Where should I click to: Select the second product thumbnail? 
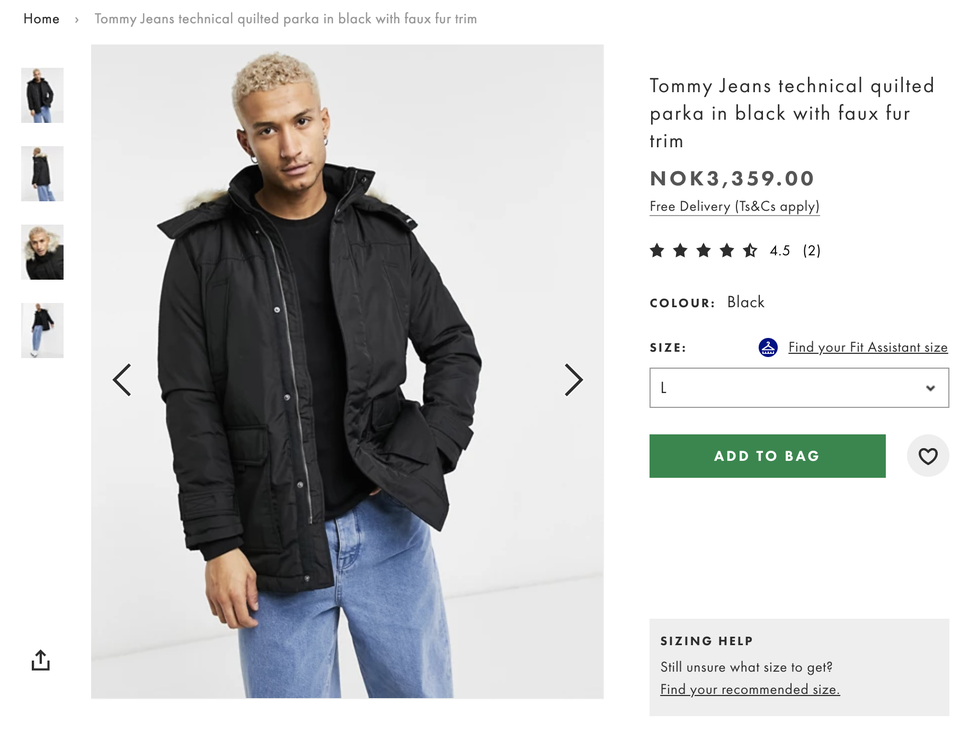42,173
